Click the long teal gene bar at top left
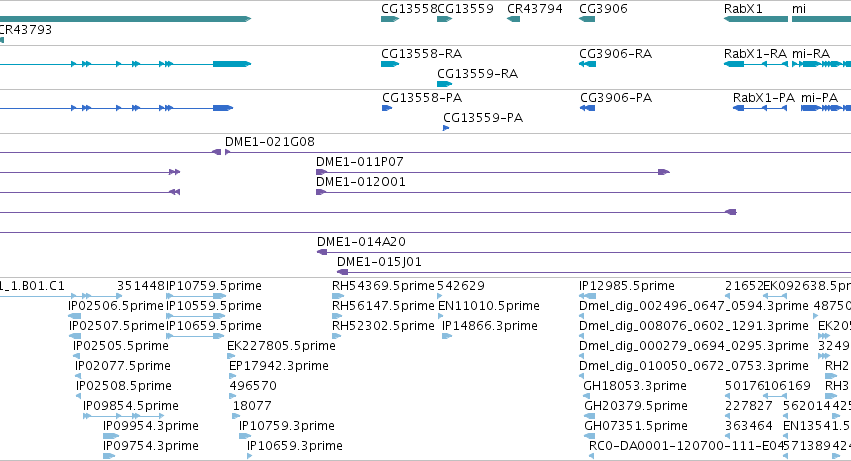 (125, 19)
